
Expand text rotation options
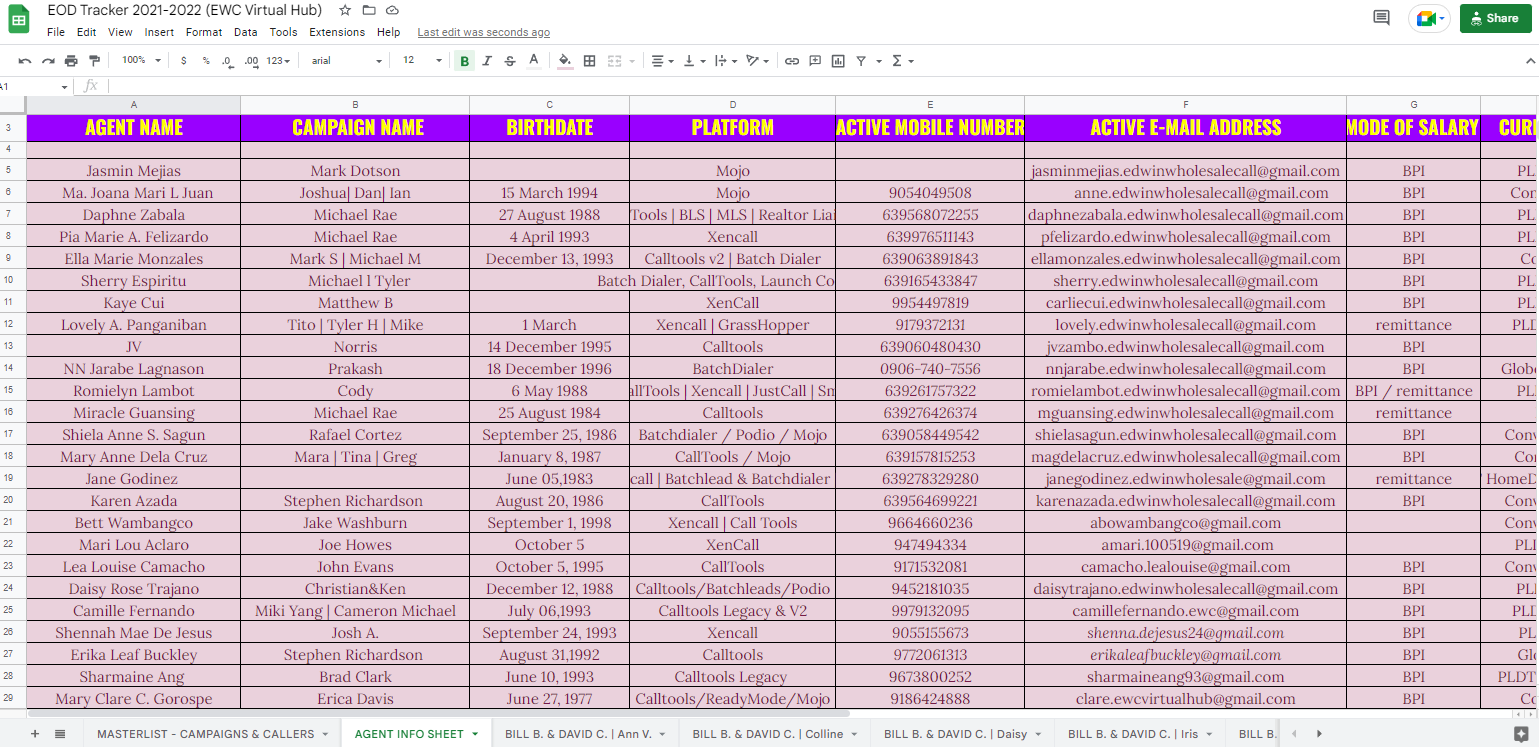click(757, 61)
